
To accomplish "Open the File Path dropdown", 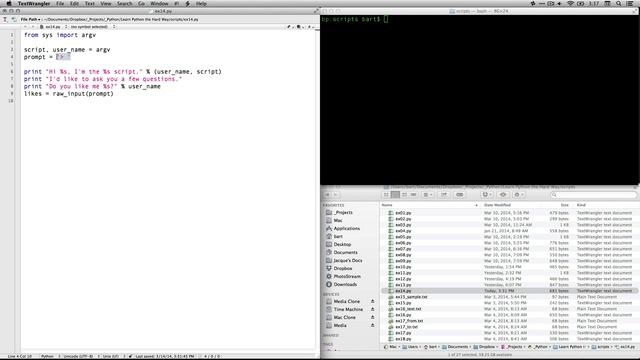I will pos(31,19).
